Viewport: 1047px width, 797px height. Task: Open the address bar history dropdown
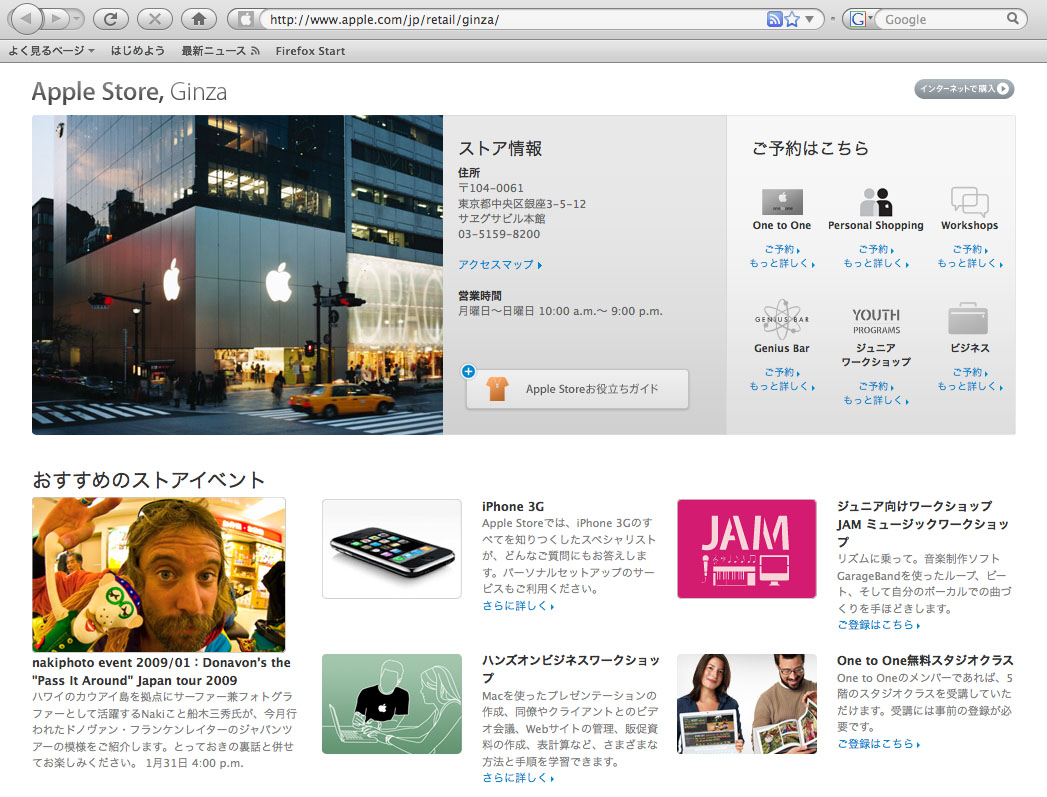pyautogui.click(x=809, y=19)
